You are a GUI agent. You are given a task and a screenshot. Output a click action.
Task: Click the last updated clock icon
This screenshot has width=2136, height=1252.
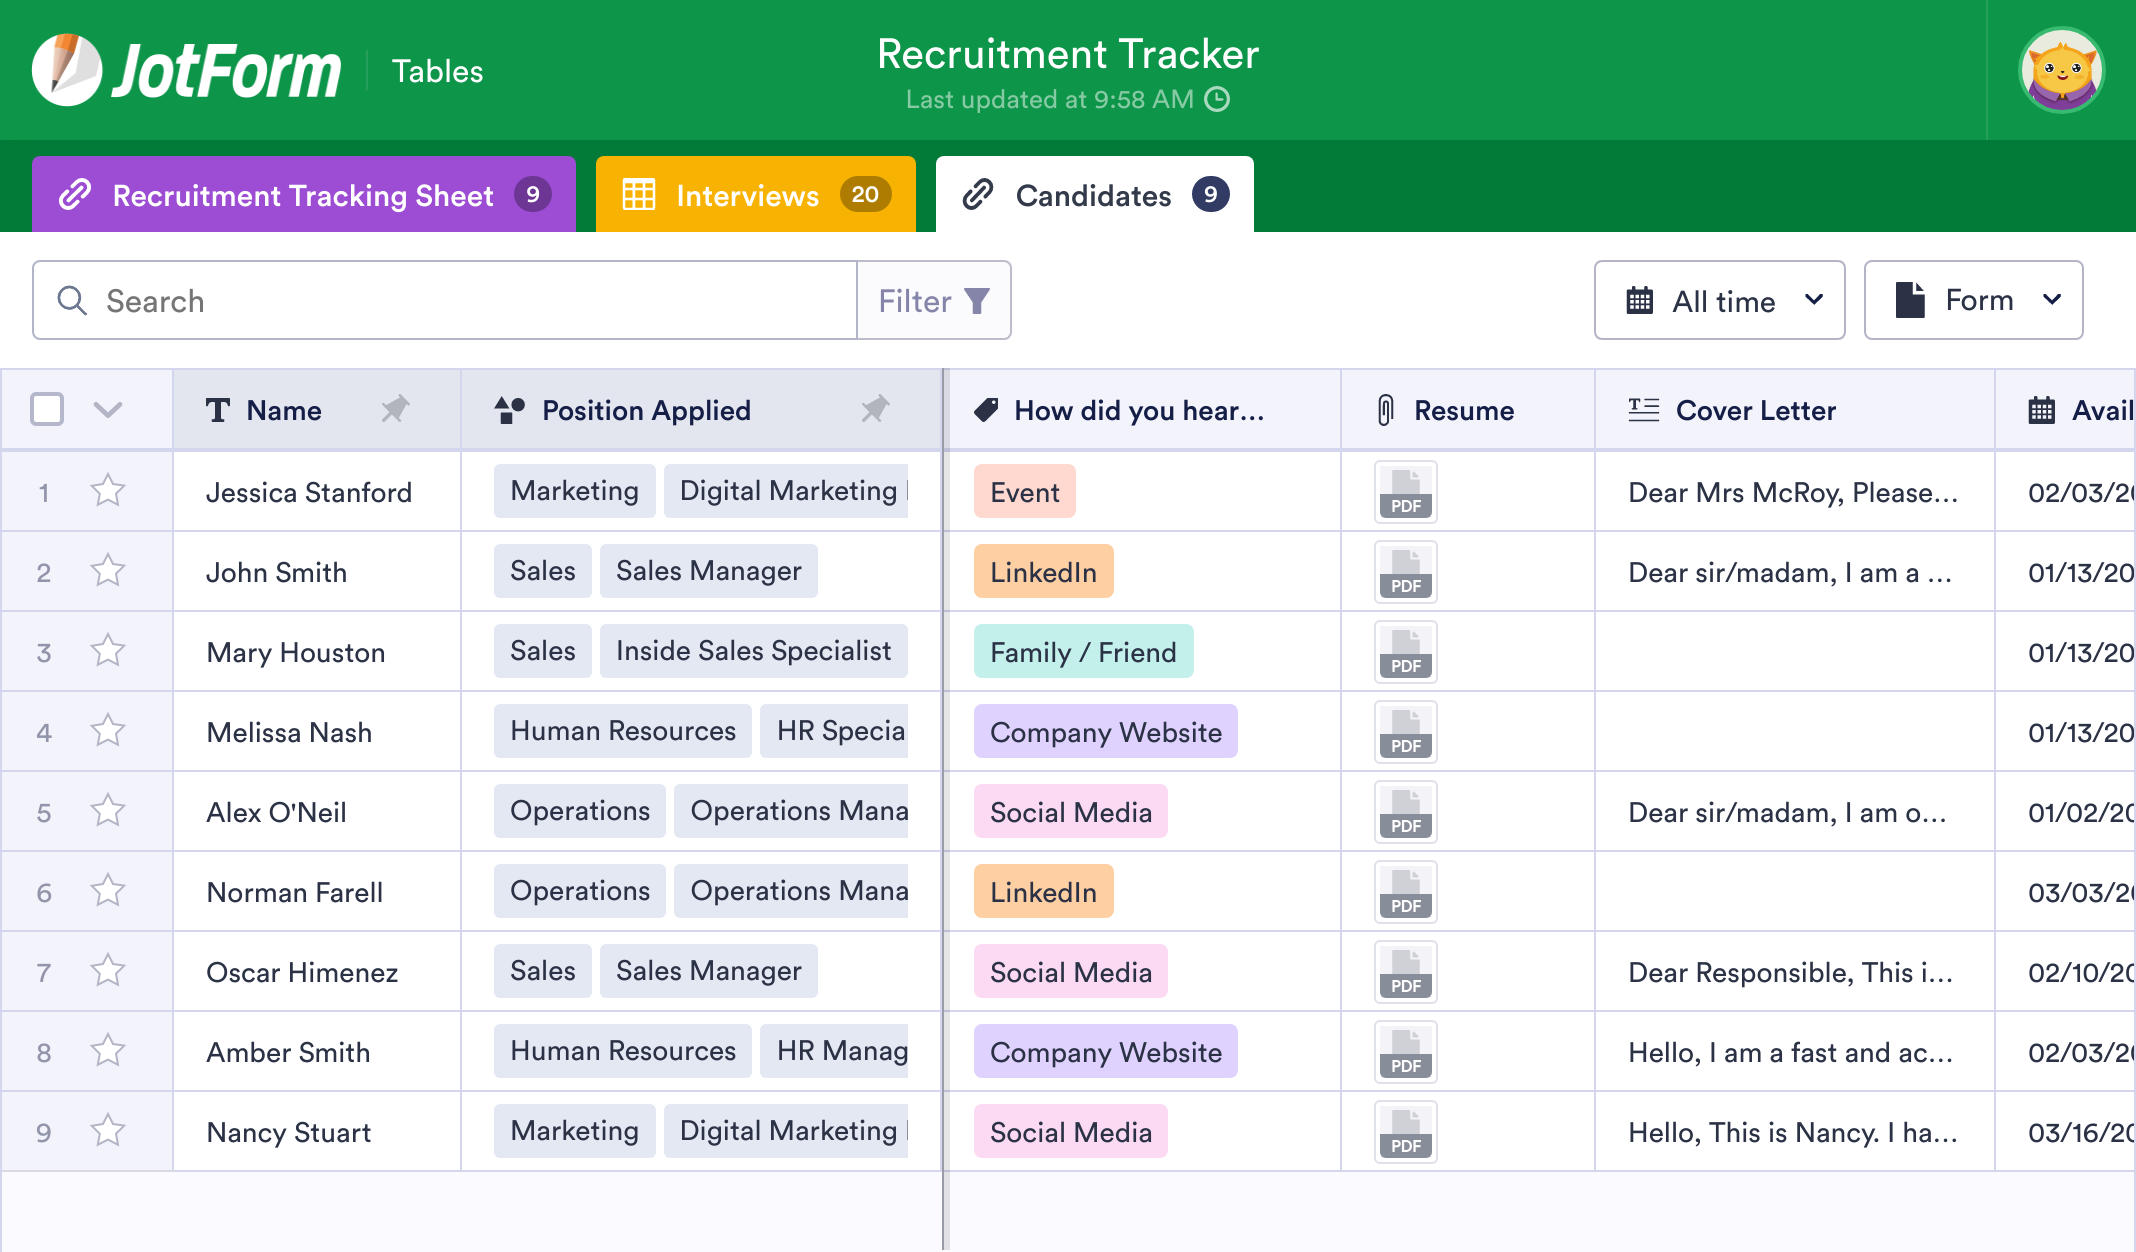click(x=1217, y=99)
